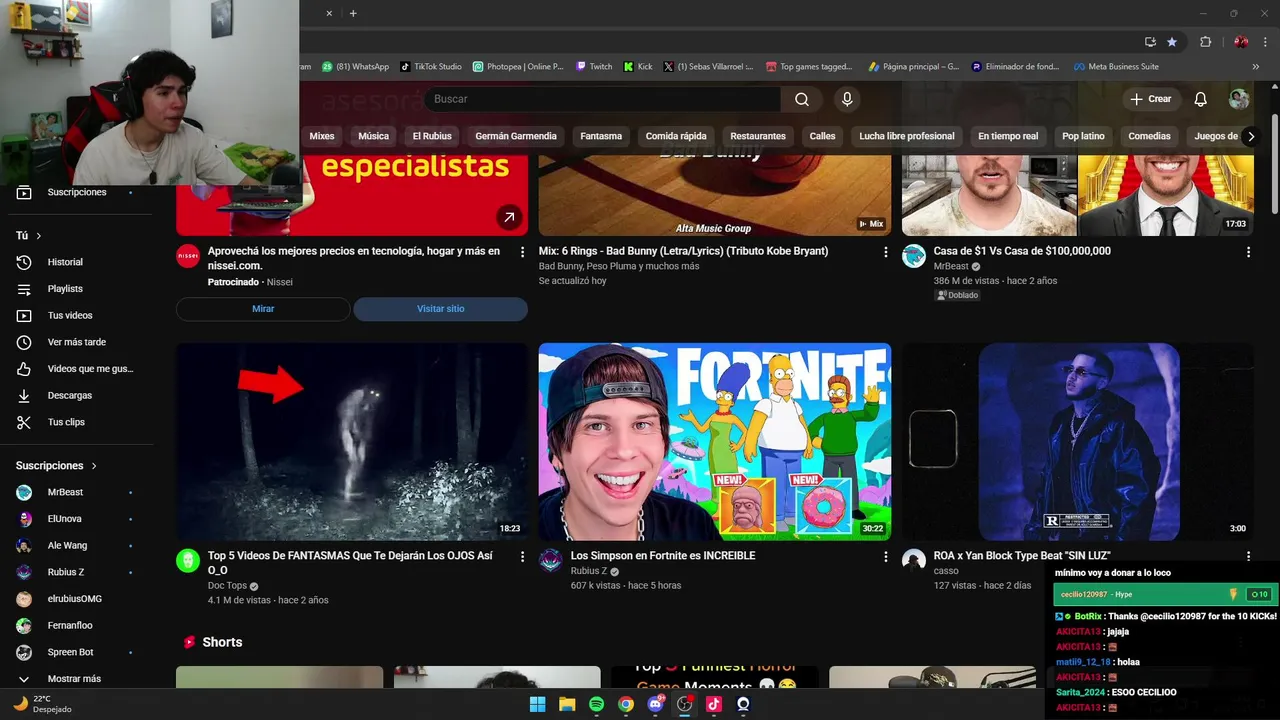This screenshot has width=1280, height=720.
Task: Play Los Simpson en Fortnite thumbnail
Action: point(715,442)
